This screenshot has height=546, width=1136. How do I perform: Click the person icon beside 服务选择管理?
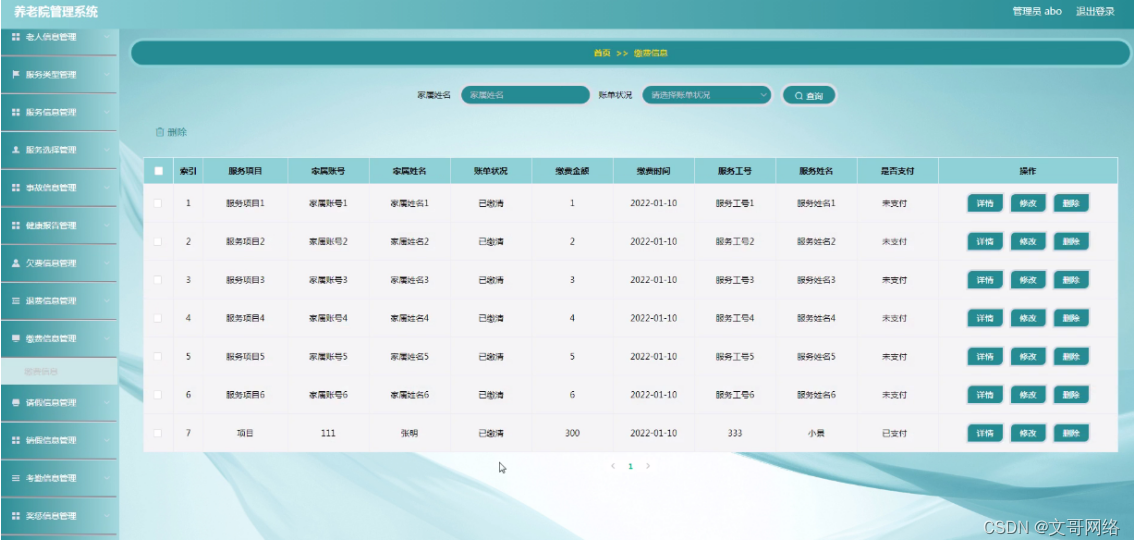16,150
